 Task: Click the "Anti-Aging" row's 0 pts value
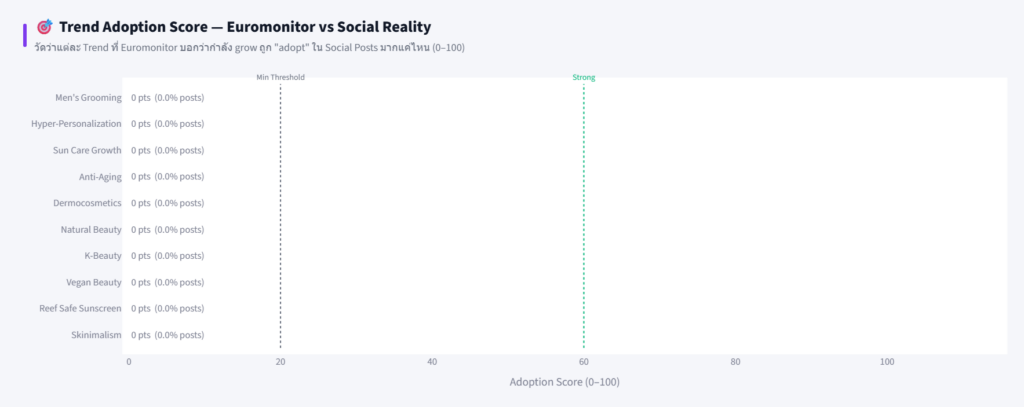[167, 177]
